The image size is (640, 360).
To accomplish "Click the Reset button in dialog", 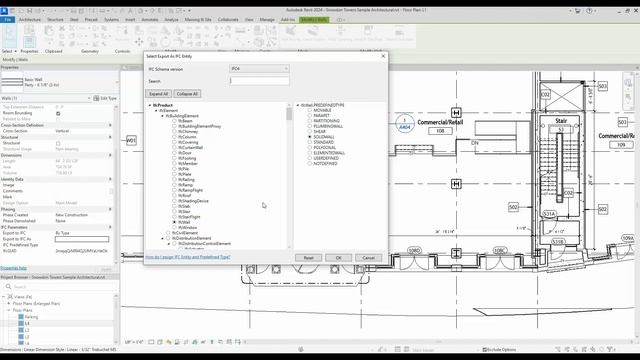I will [x=308, y=258].
